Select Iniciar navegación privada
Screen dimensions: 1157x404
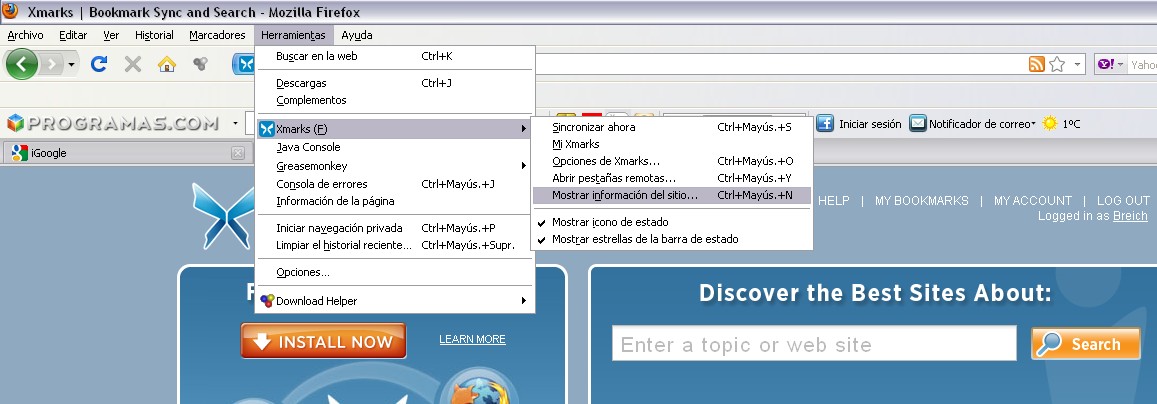(395, 228)
